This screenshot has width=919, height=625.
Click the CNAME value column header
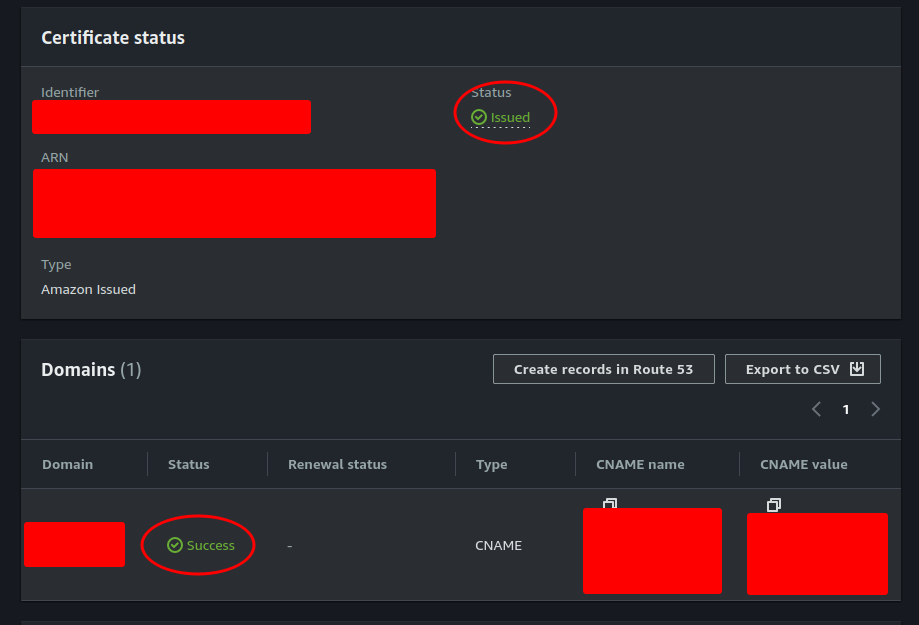(803, 464)
